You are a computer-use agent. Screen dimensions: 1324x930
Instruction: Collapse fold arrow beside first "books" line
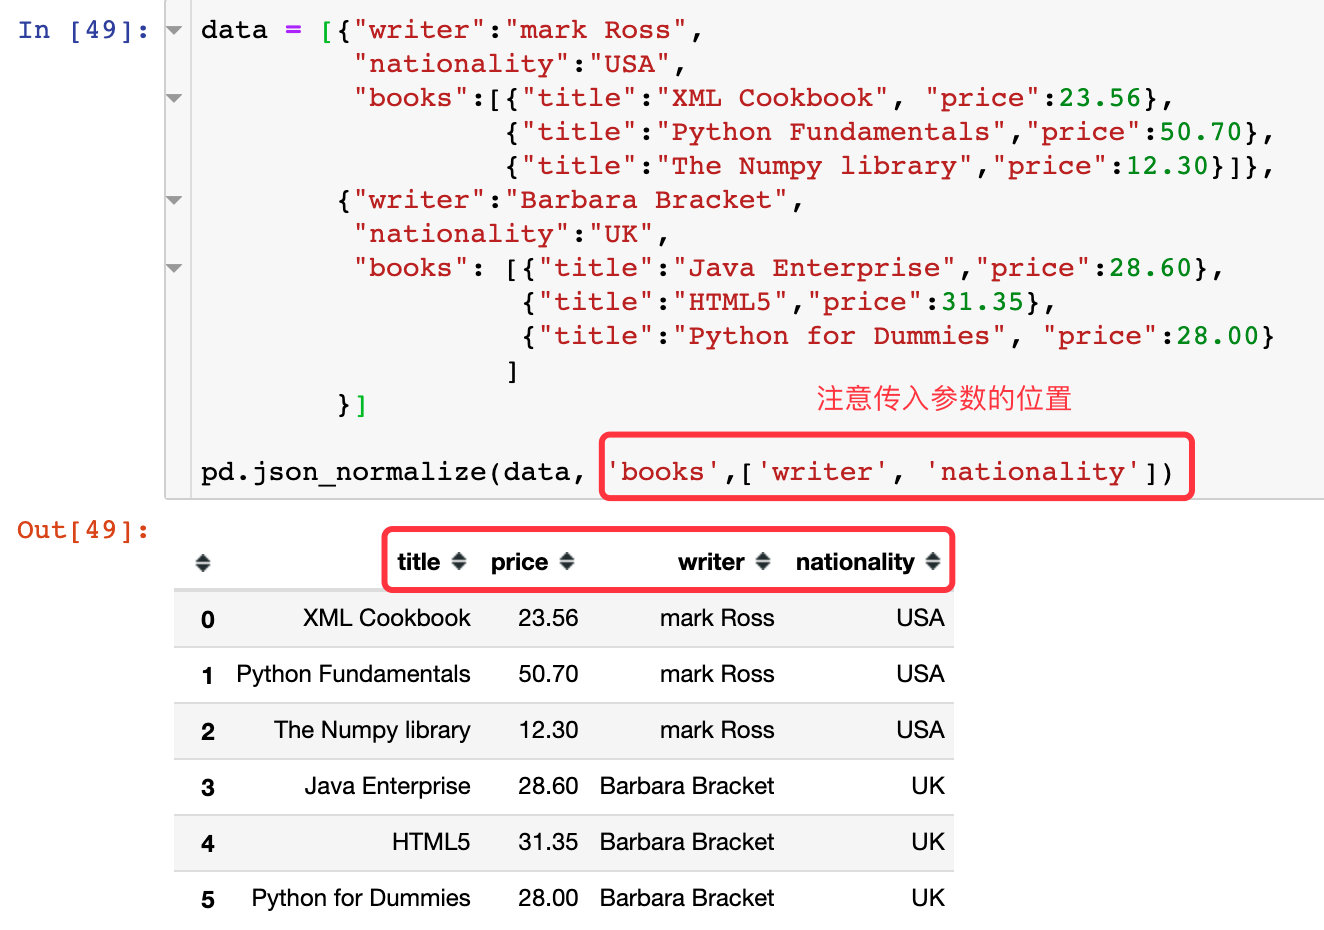point(174,98)
